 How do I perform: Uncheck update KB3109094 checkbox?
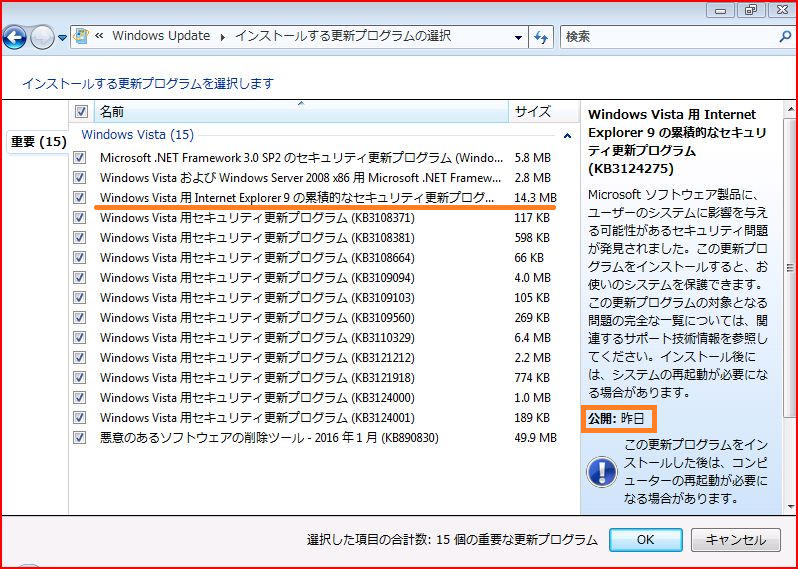79,277
